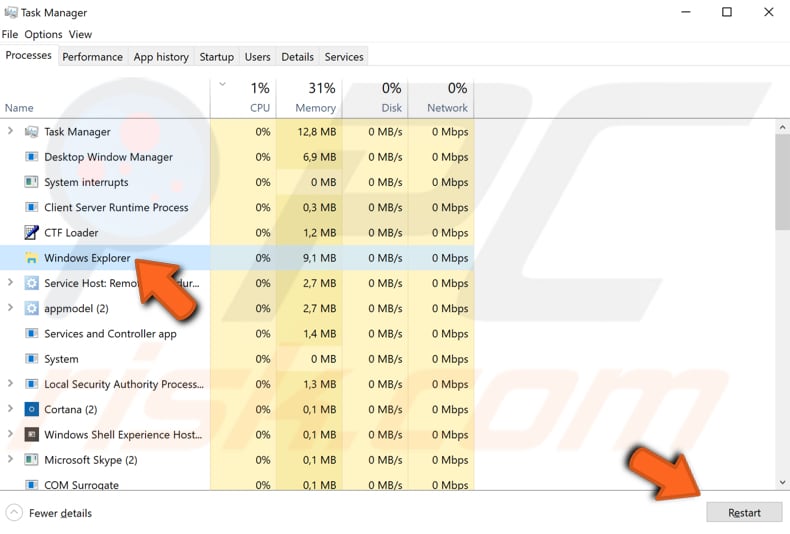Click the COM Surrogate process icon
Viewport: 790px width, 534px height.
[x=31, y=485]
